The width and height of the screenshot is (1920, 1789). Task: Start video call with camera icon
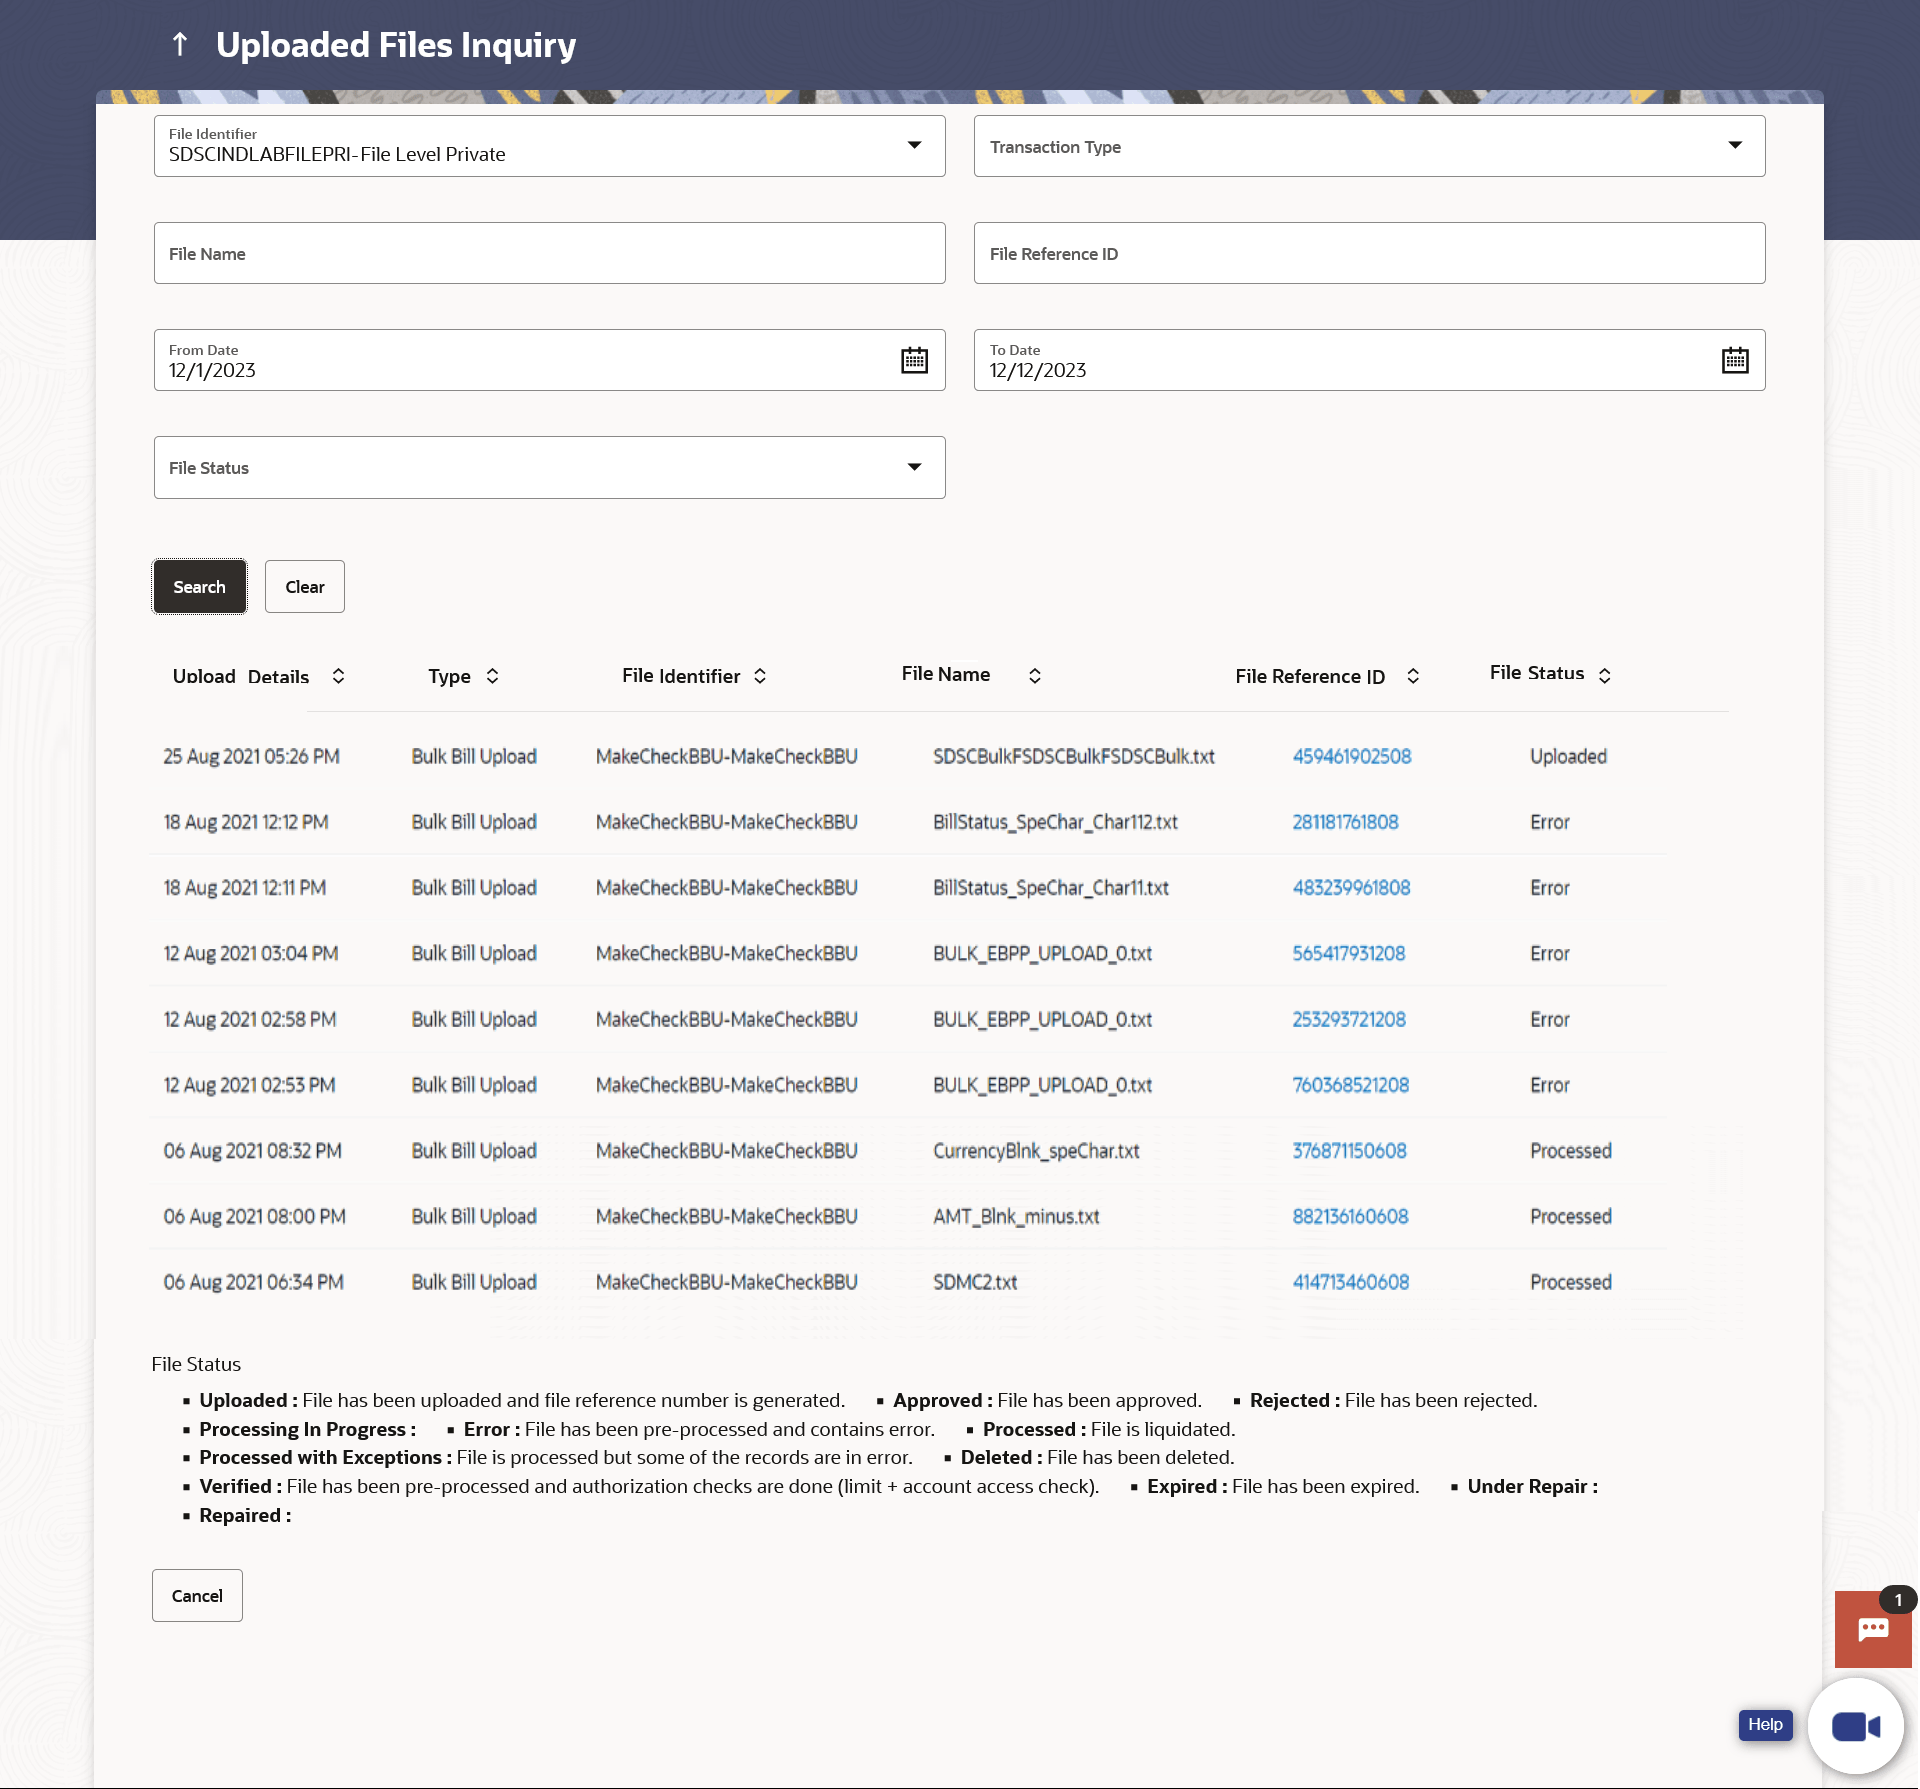point(1856,1726)
